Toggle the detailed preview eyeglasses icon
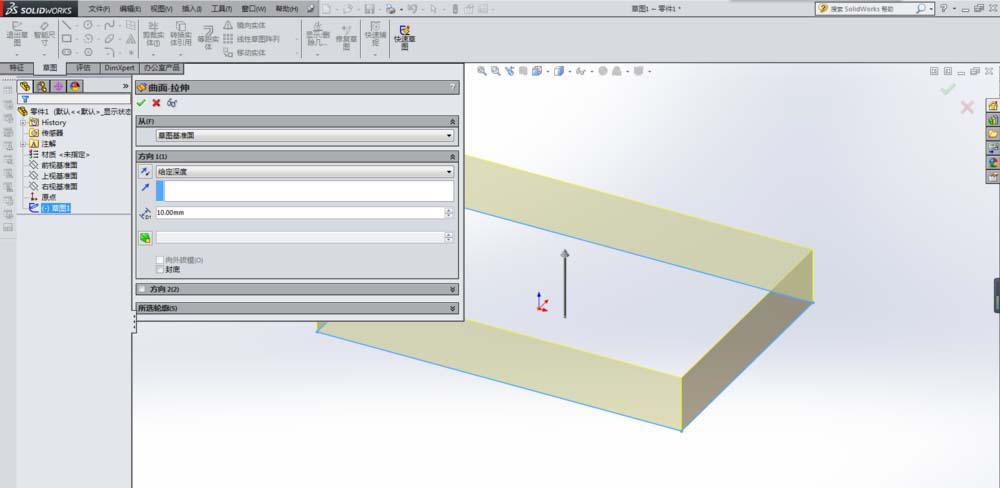The height and width of the screenshot is (488, 1000). 172,103
